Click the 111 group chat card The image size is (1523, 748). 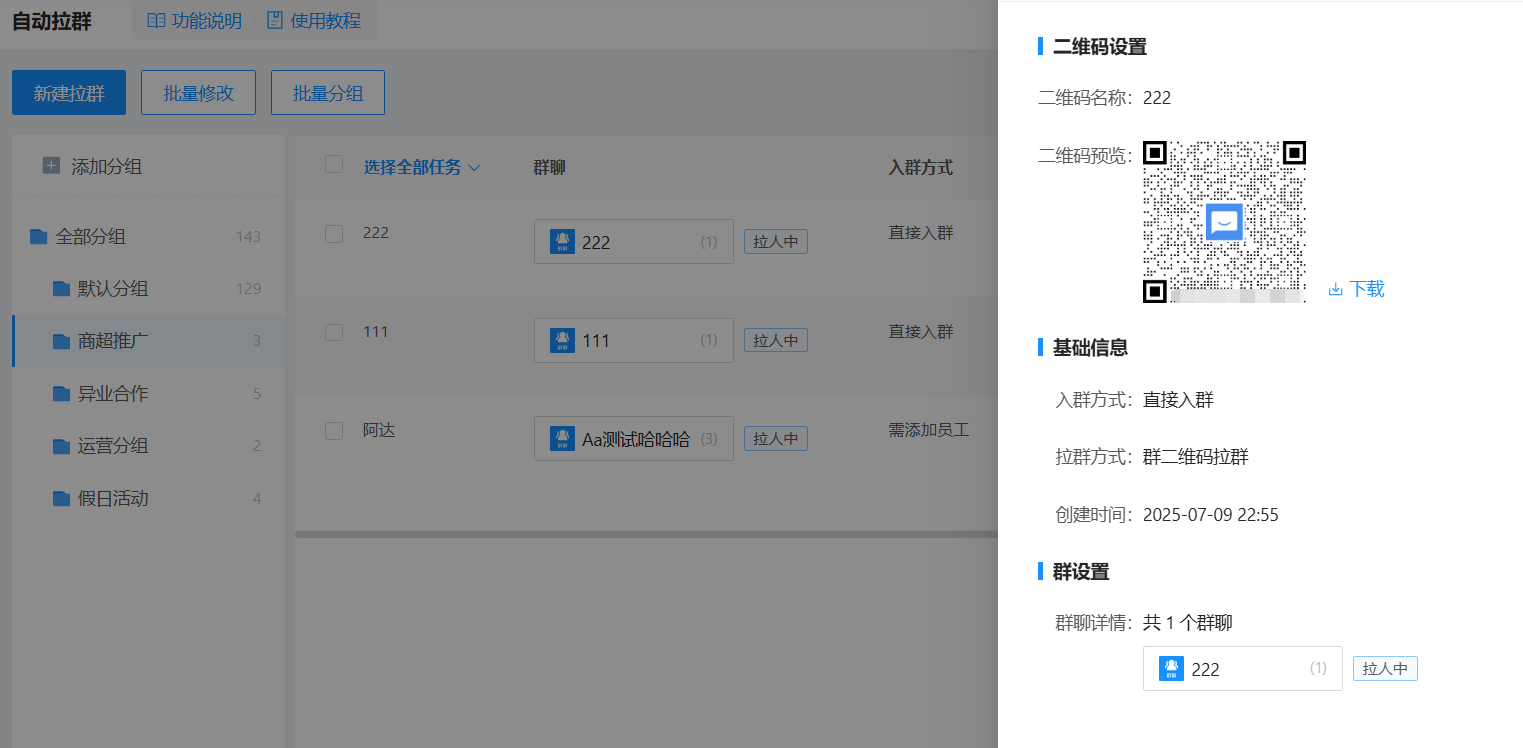(634, 341)
